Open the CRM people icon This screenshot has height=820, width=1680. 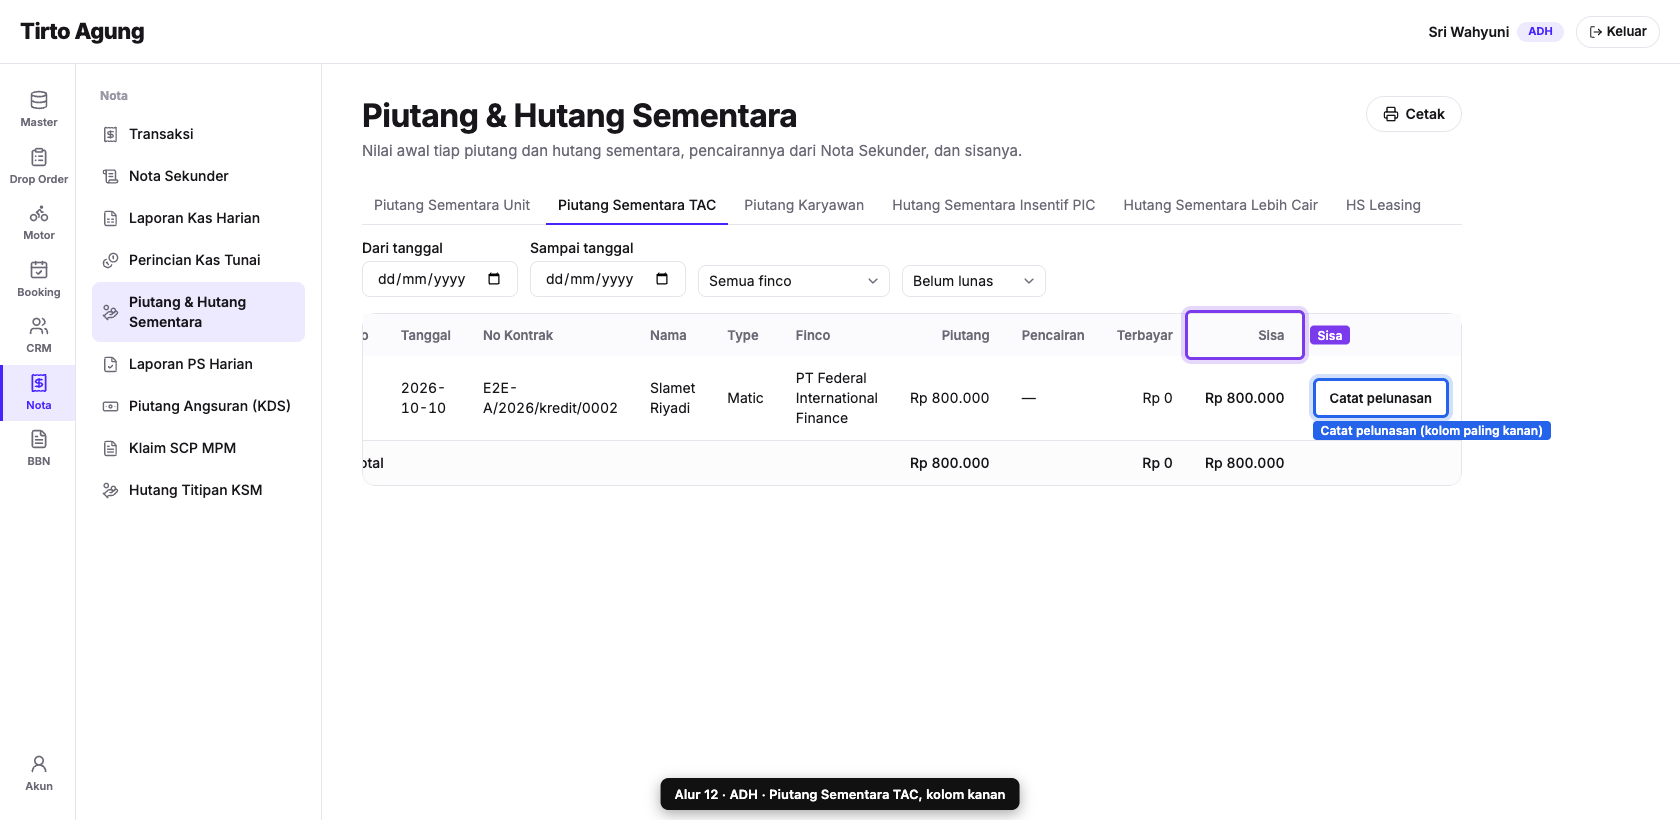(x=39, y=326)
